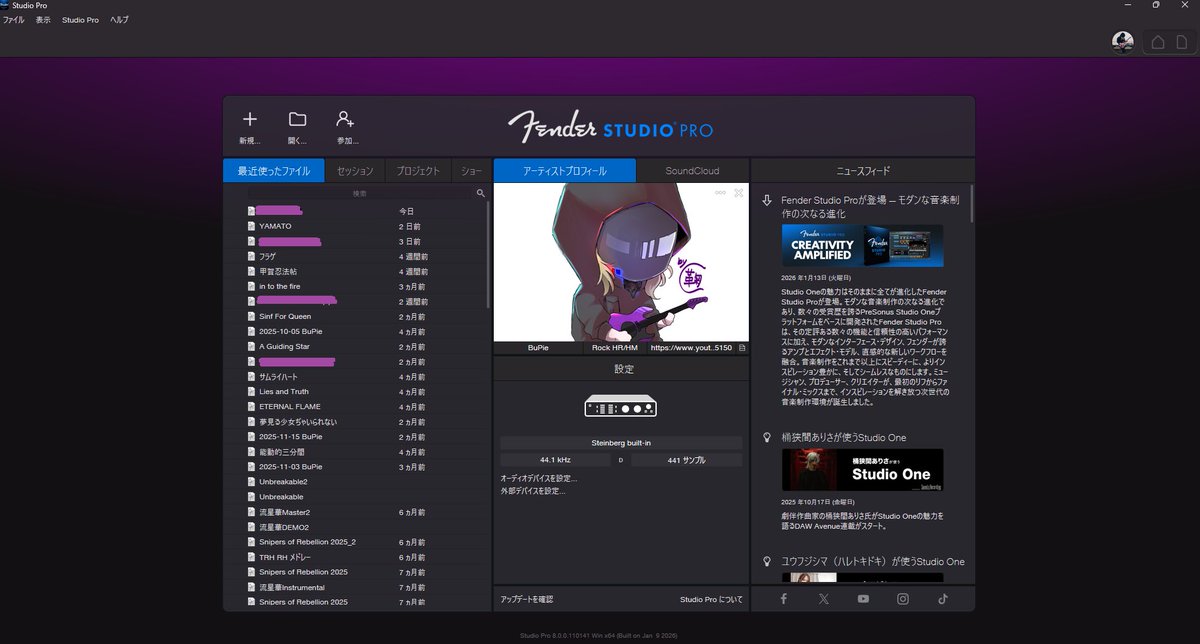
Task: Open the ヘルプ menu
Action: click(x=119, y=20)
